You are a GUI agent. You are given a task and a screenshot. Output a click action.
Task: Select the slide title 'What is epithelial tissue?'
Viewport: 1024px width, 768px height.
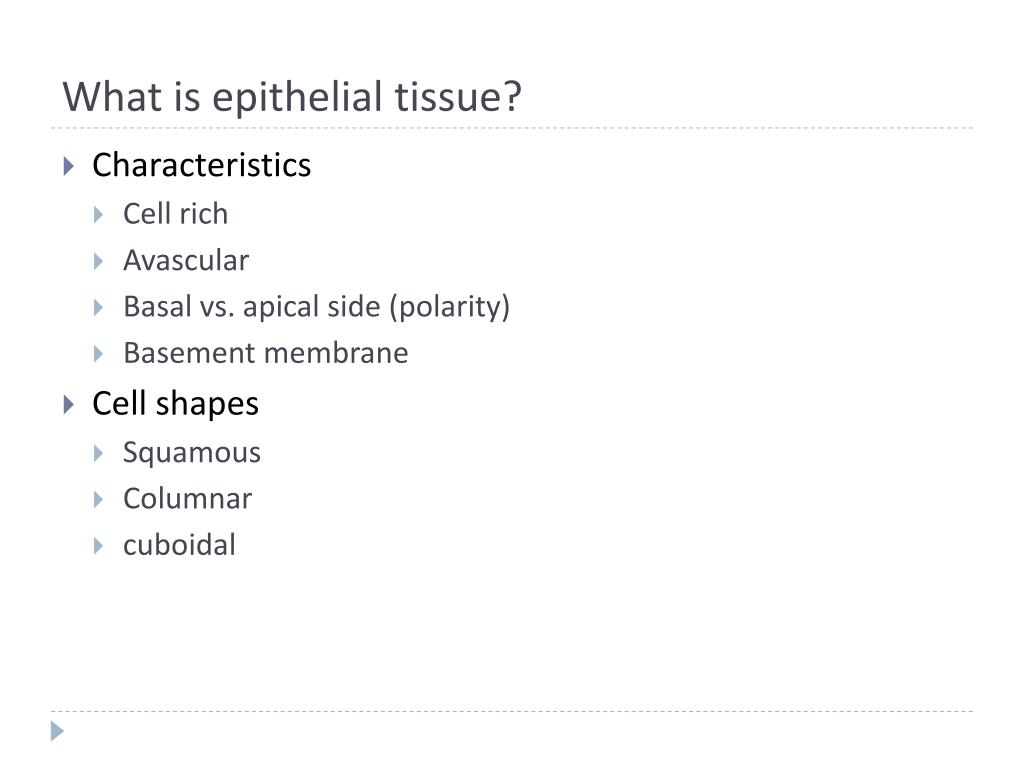[x=292, y=97]
